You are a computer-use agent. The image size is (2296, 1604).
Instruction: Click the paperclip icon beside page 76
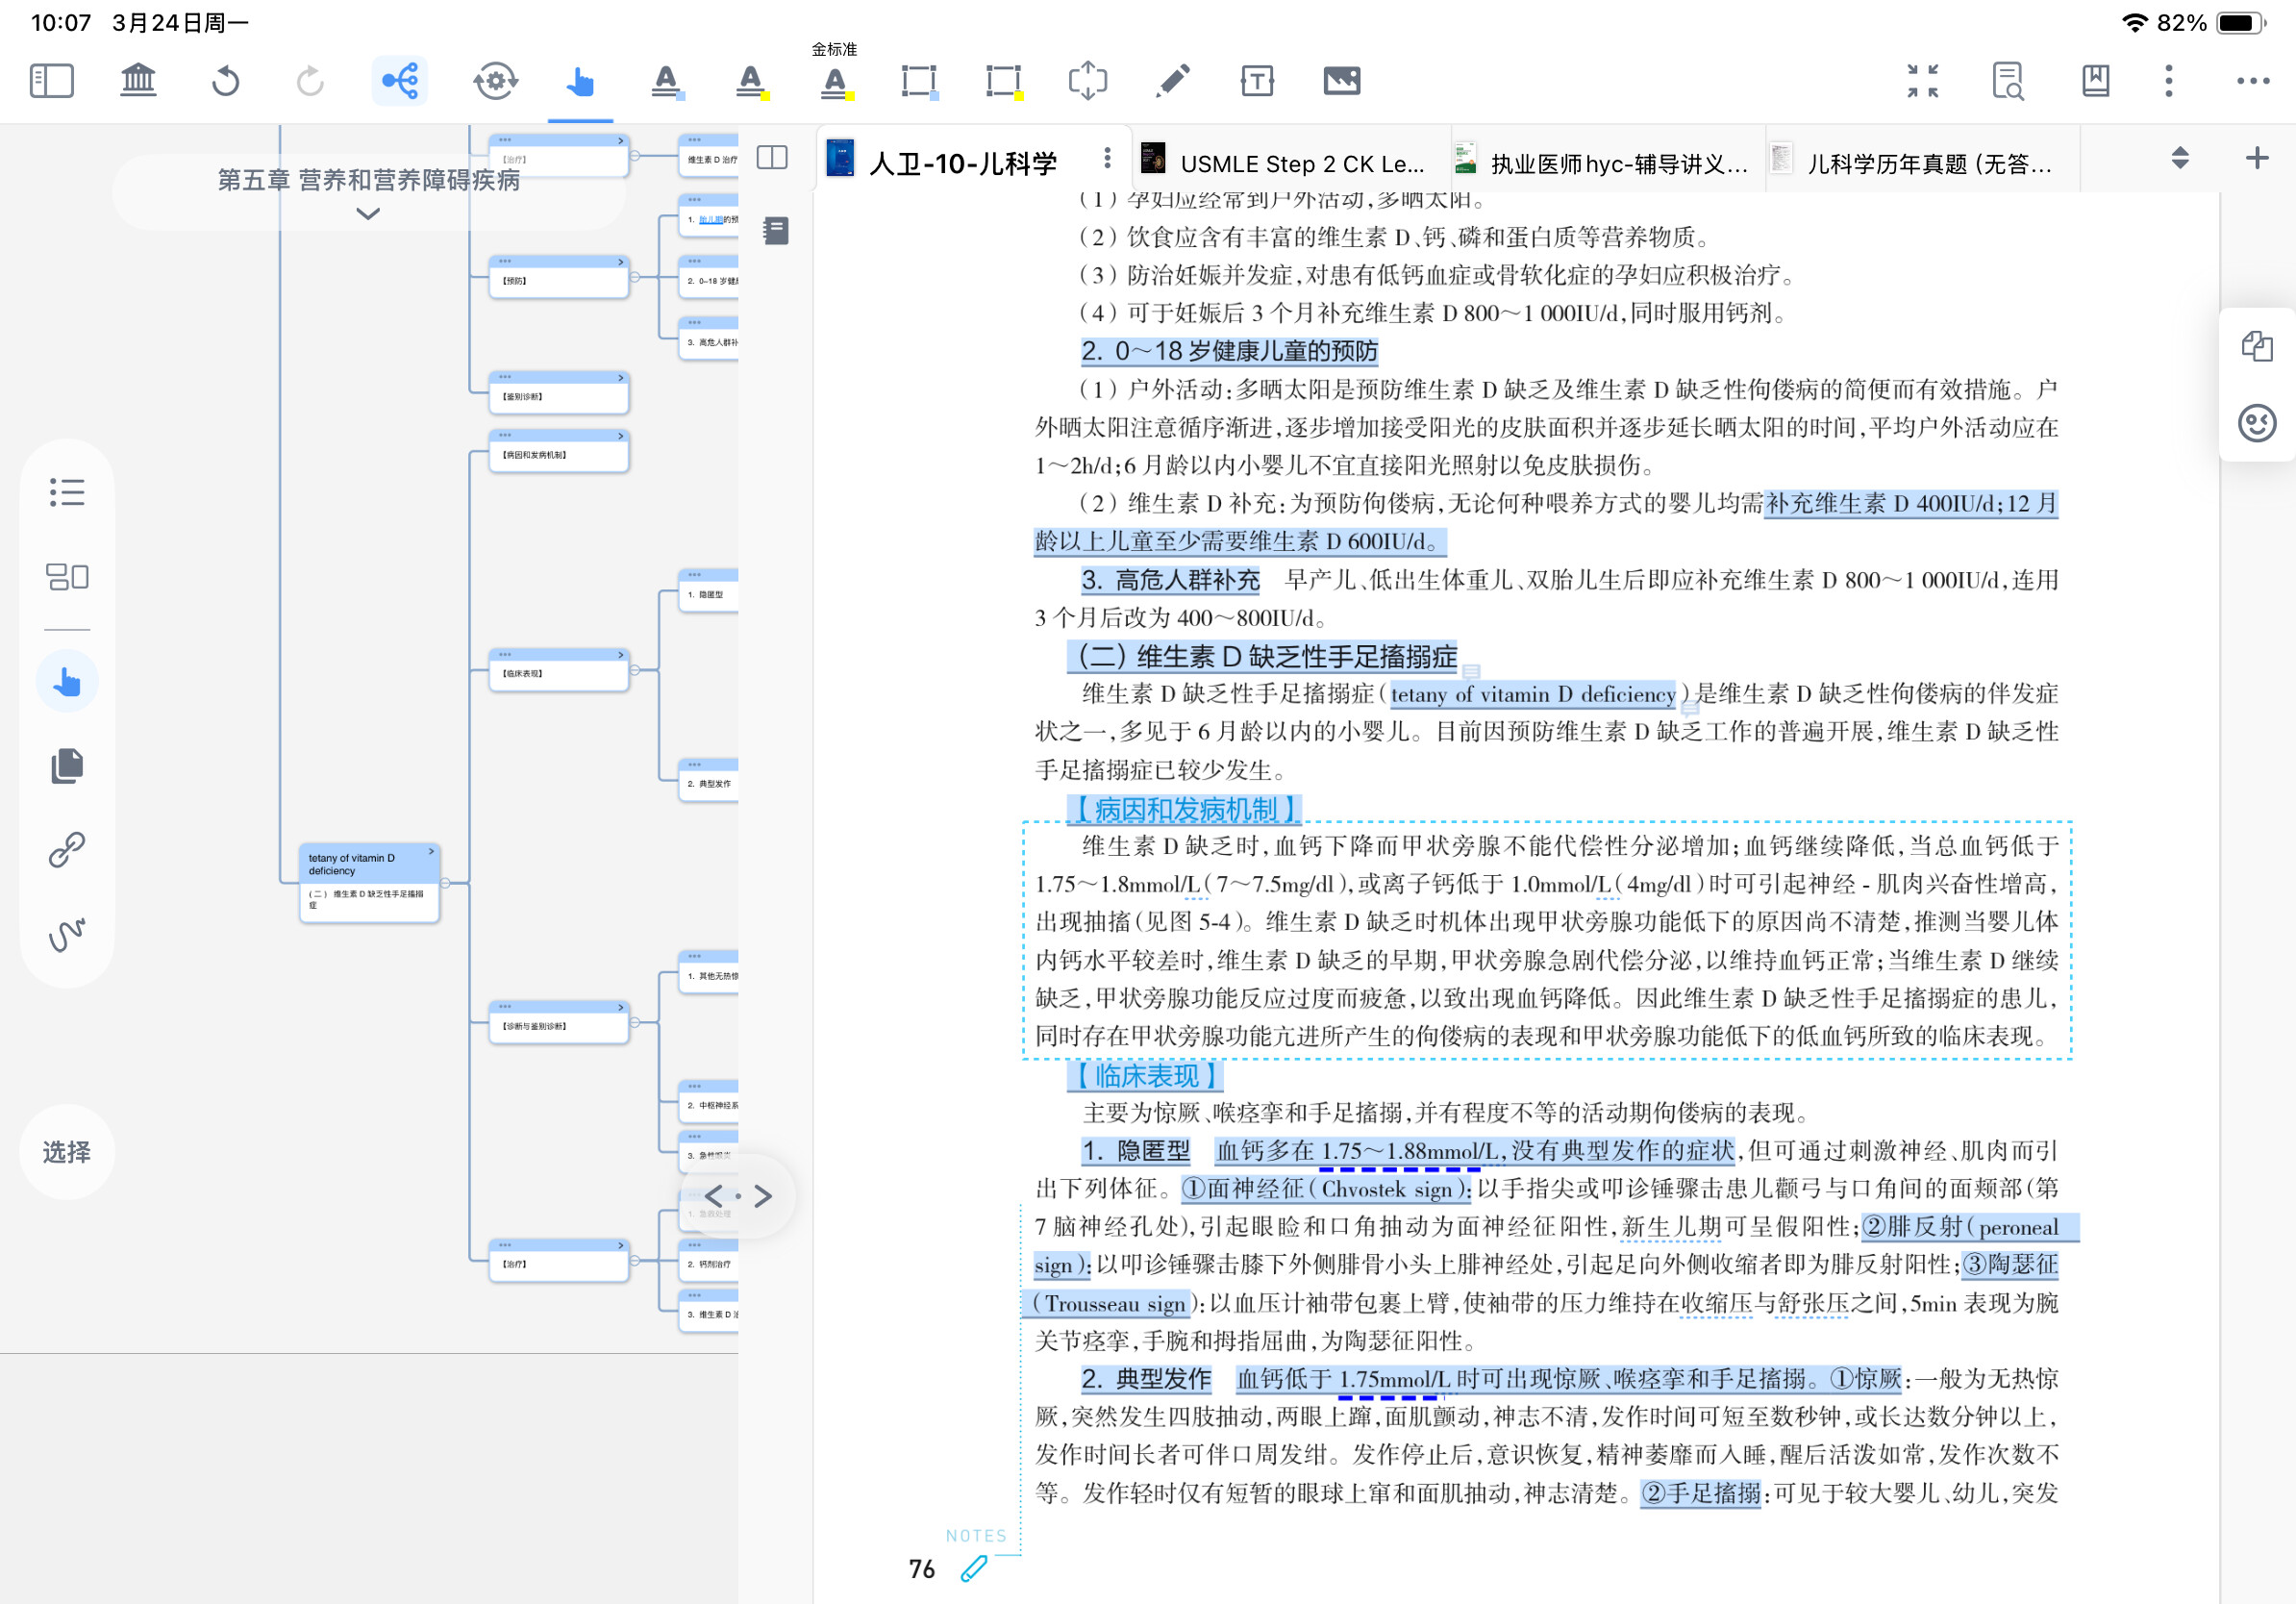coord(974,1569)
